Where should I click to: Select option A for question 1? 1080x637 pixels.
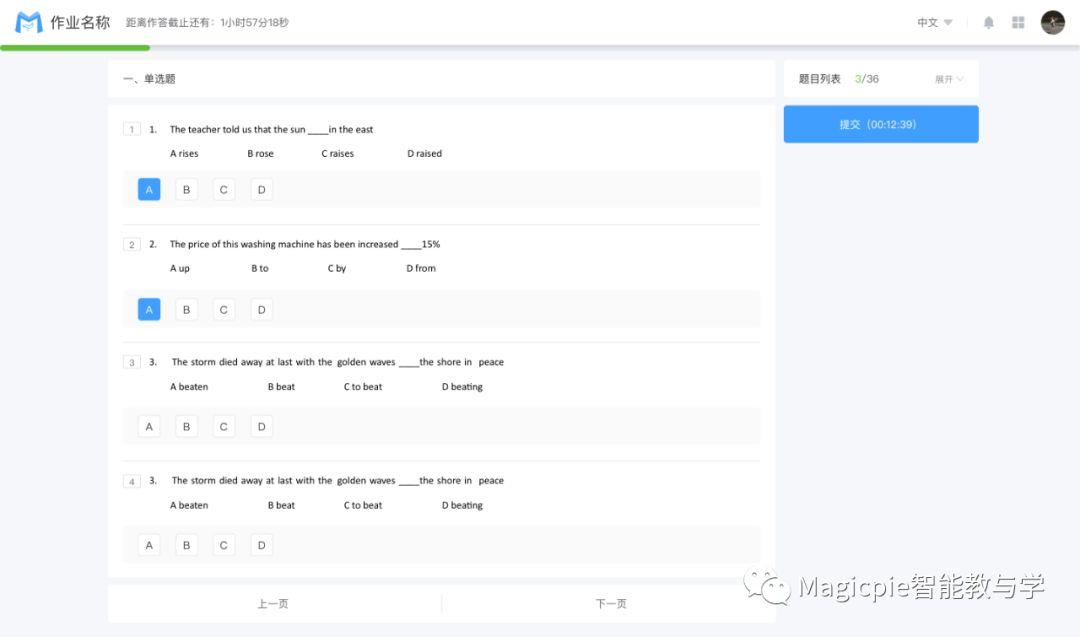[x=149, y=189]
